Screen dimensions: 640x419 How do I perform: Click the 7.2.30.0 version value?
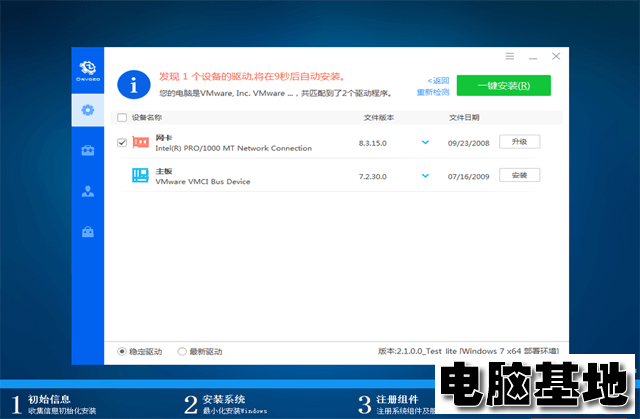tap(373, 177)
